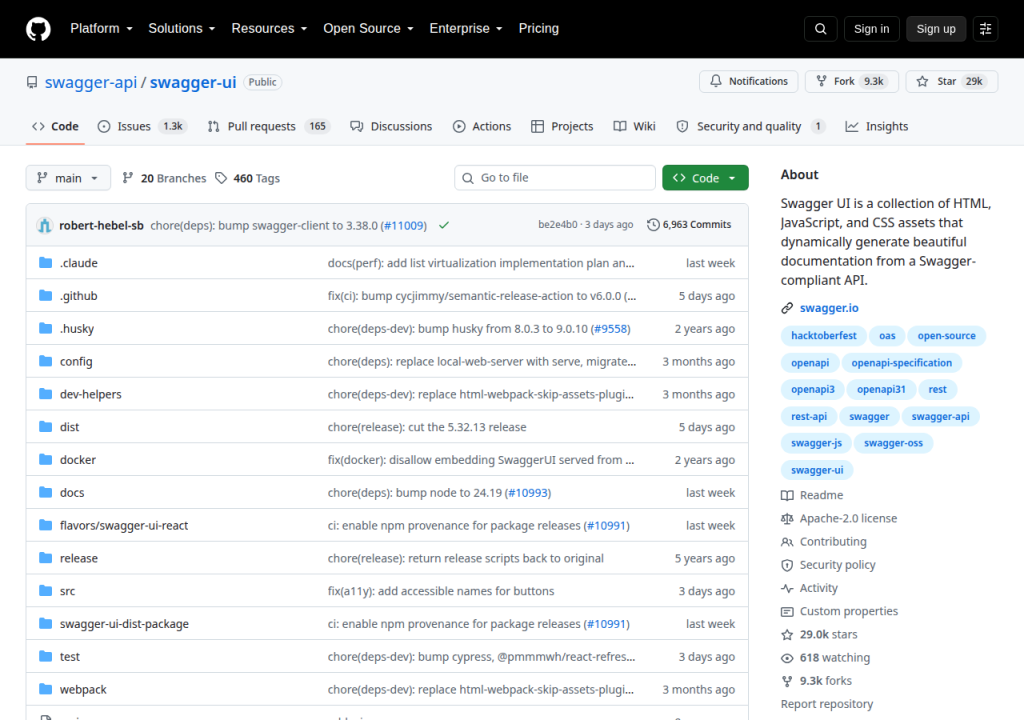This screenshot has height=720, width=1024.
Task: Click the dist folder icon
Action: point(45,427)
